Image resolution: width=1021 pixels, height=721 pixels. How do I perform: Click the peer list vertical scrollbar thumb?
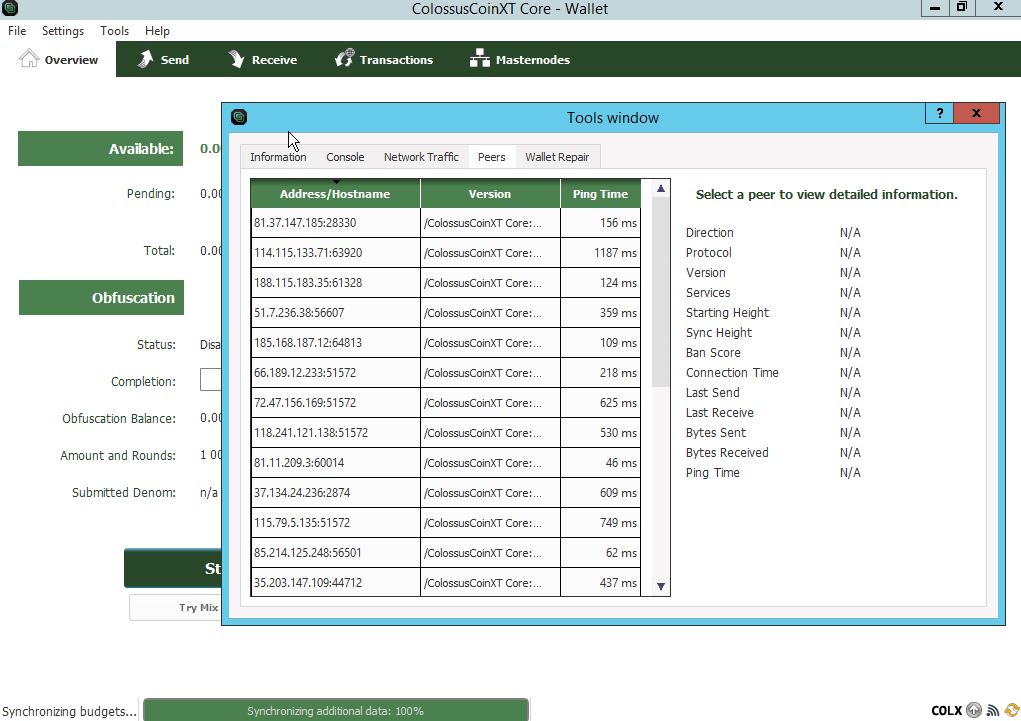661,292
